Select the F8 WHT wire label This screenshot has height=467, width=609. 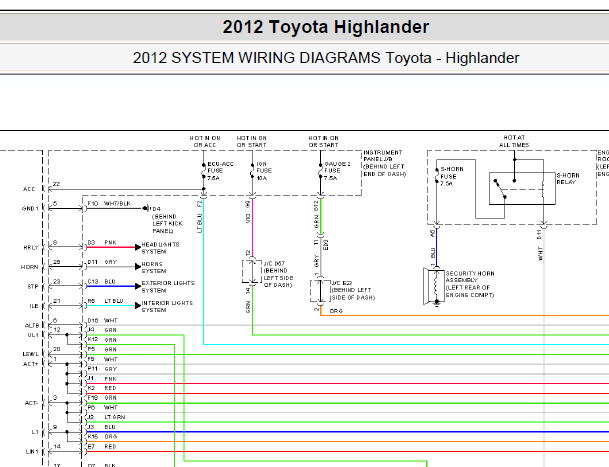click(x=103, y=359)
